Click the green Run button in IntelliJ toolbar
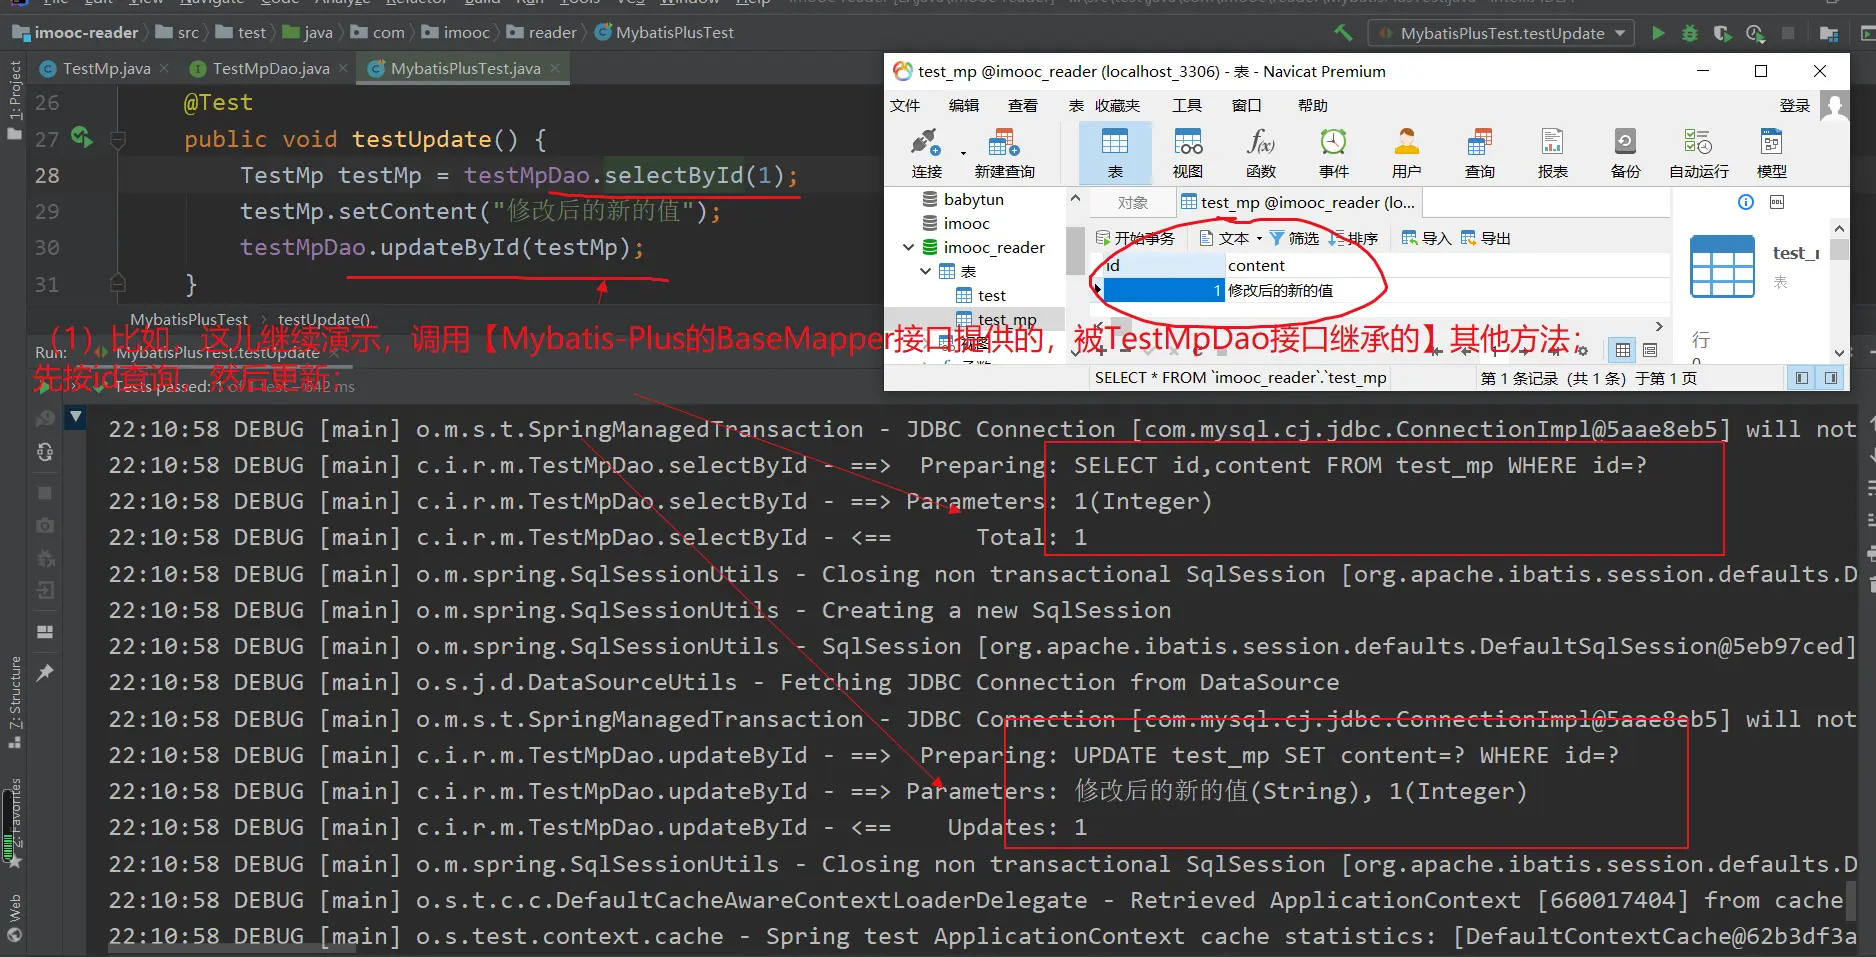 point(1658,33)
